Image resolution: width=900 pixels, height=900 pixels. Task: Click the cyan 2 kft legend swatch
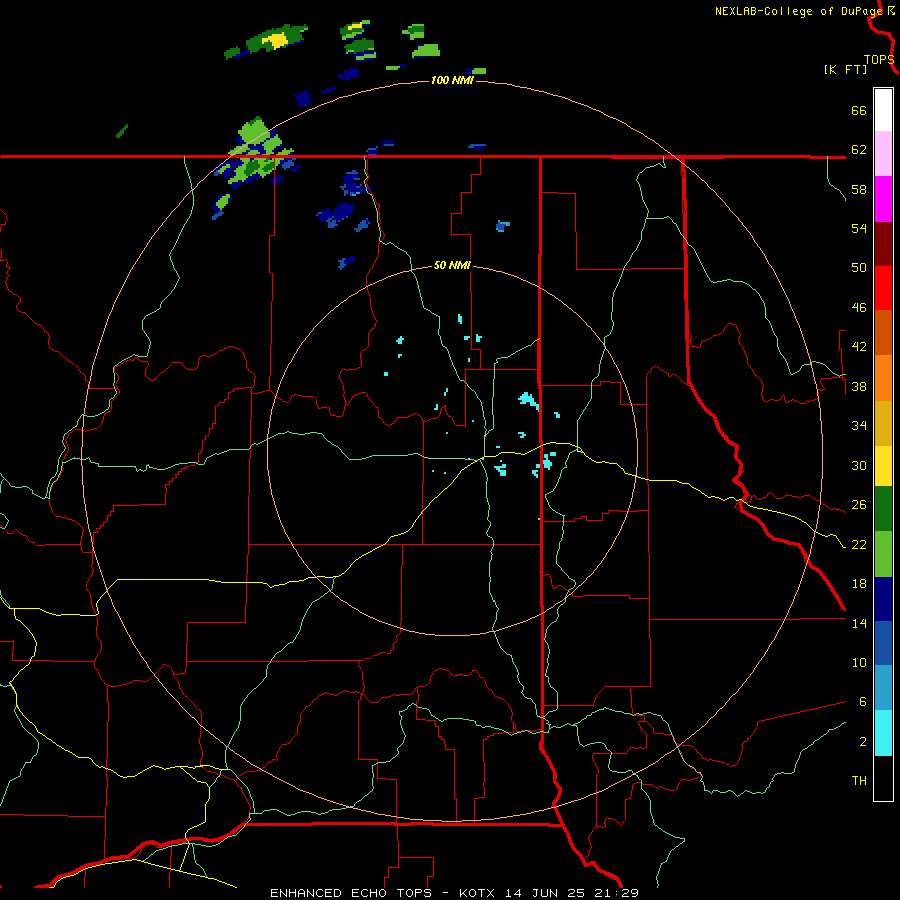[883, 733]
